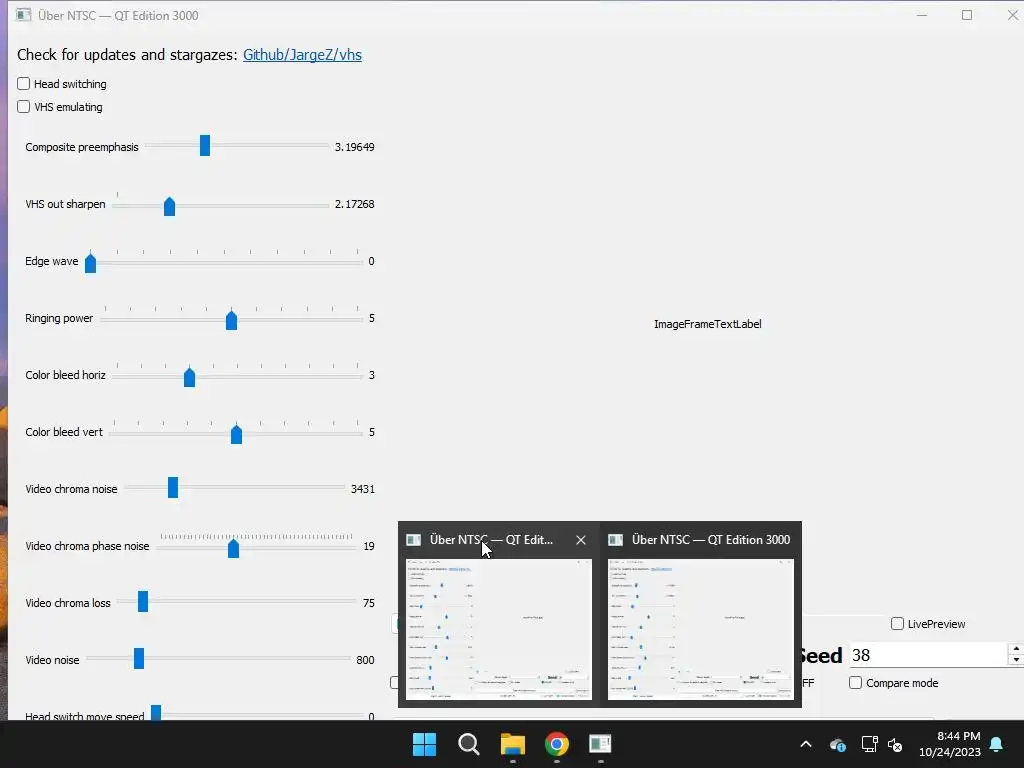The width and height of the screenshot is (1024, 768).
Task: Click VHS out sharpen value 2.17268
Action: pyautogui.click(x=355, y=204)
